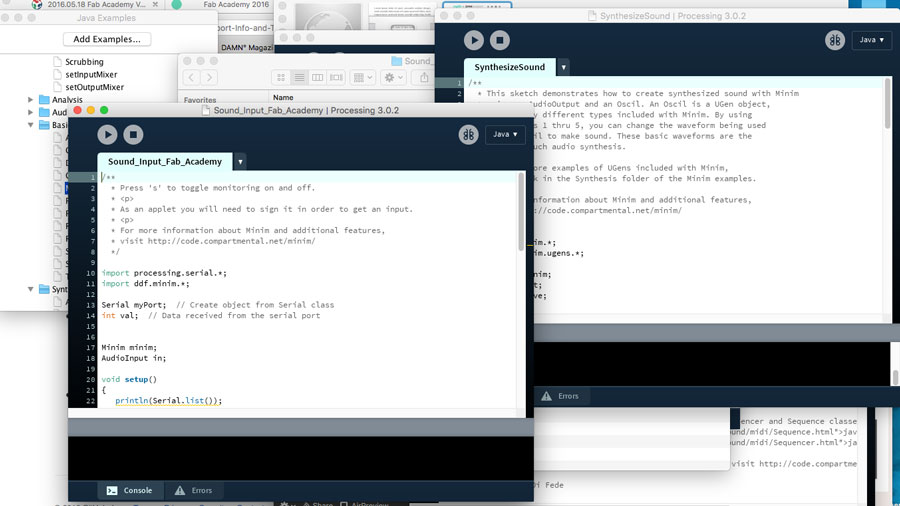Click 'void setup()' code line

129,380
